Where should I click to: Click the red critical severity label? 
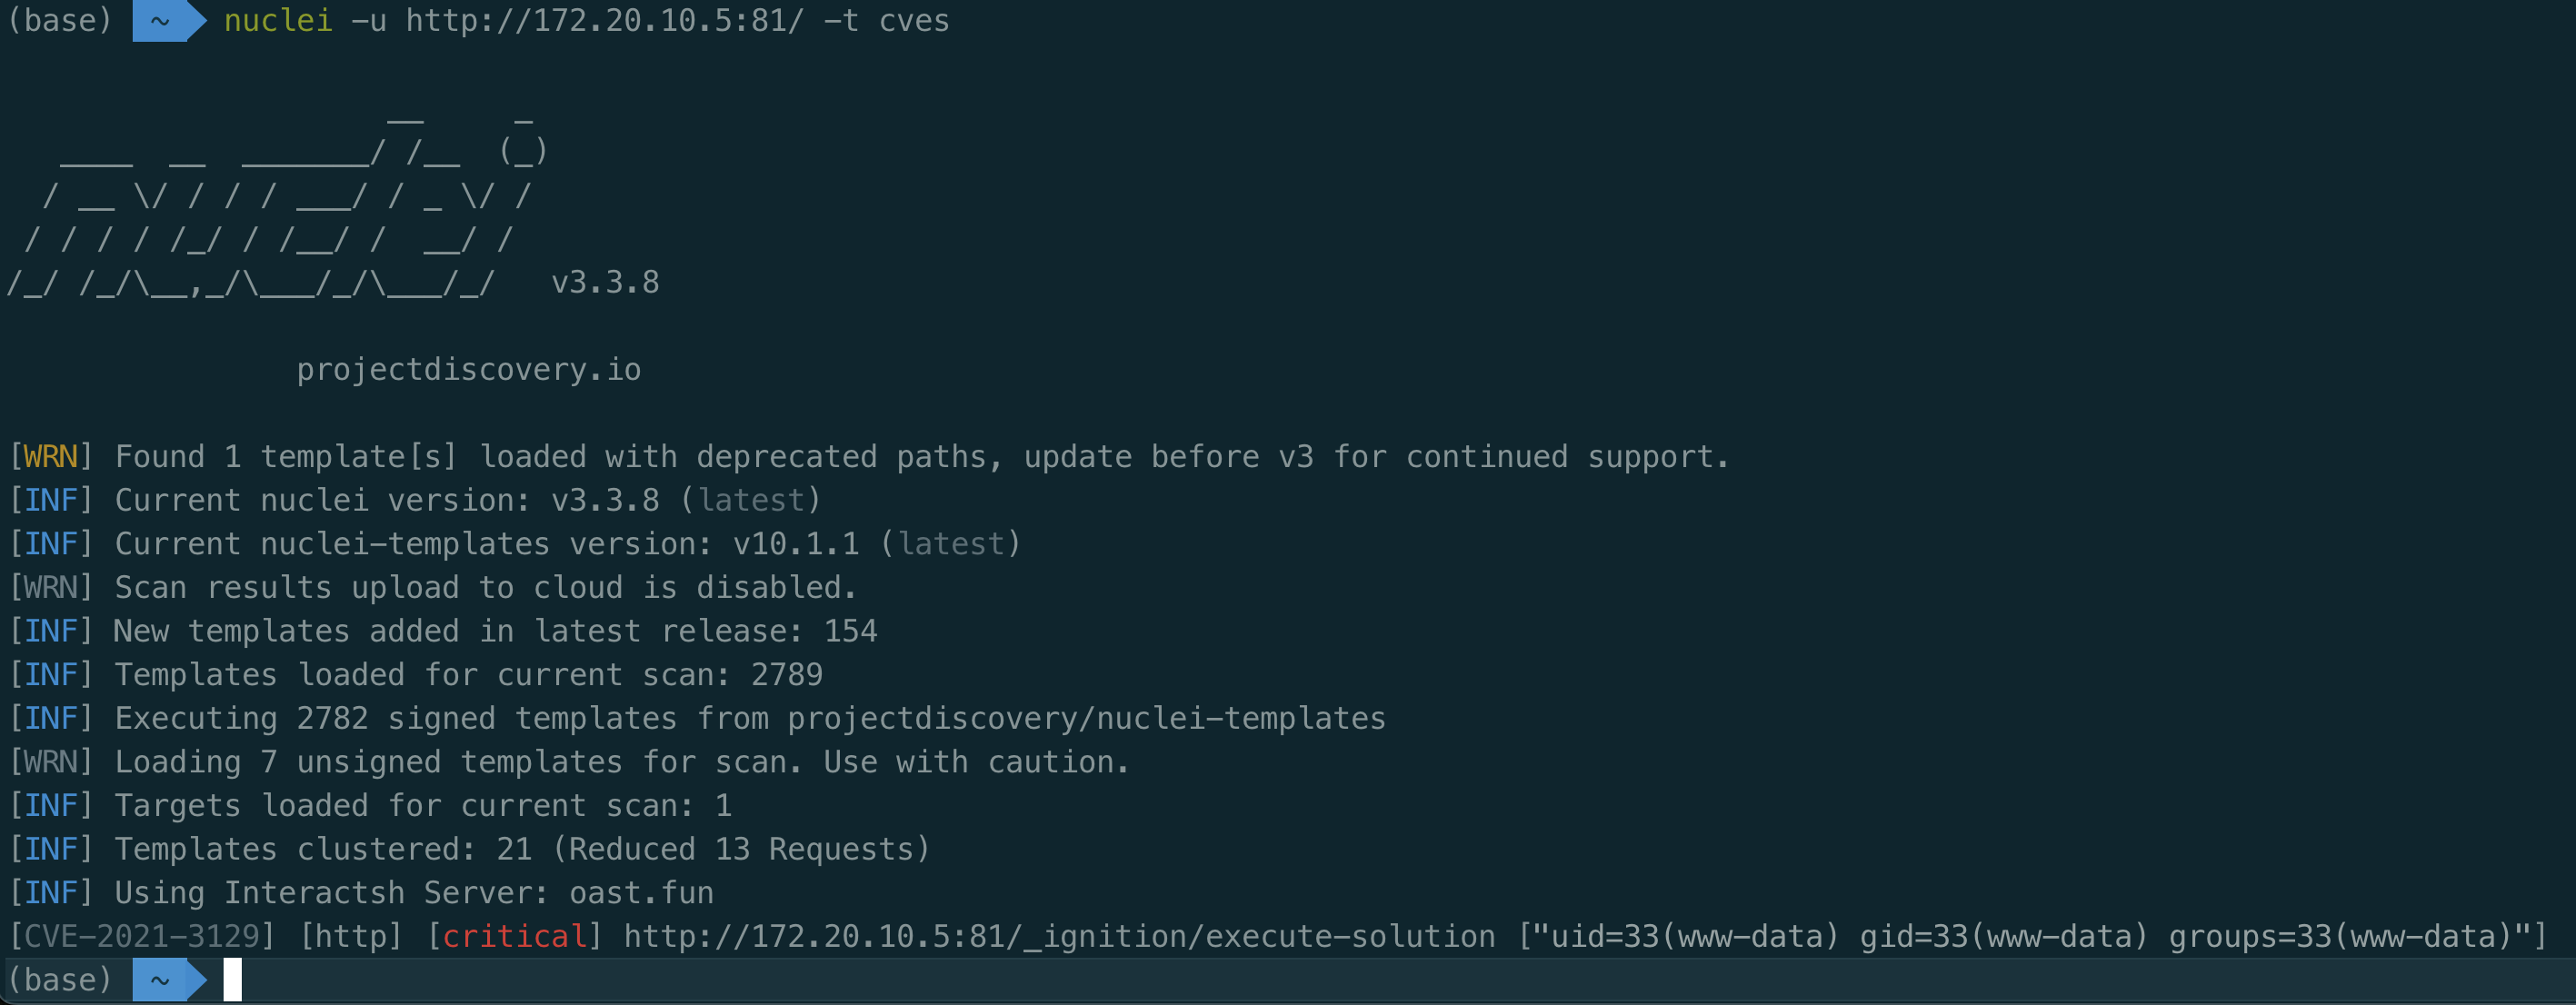514,937
